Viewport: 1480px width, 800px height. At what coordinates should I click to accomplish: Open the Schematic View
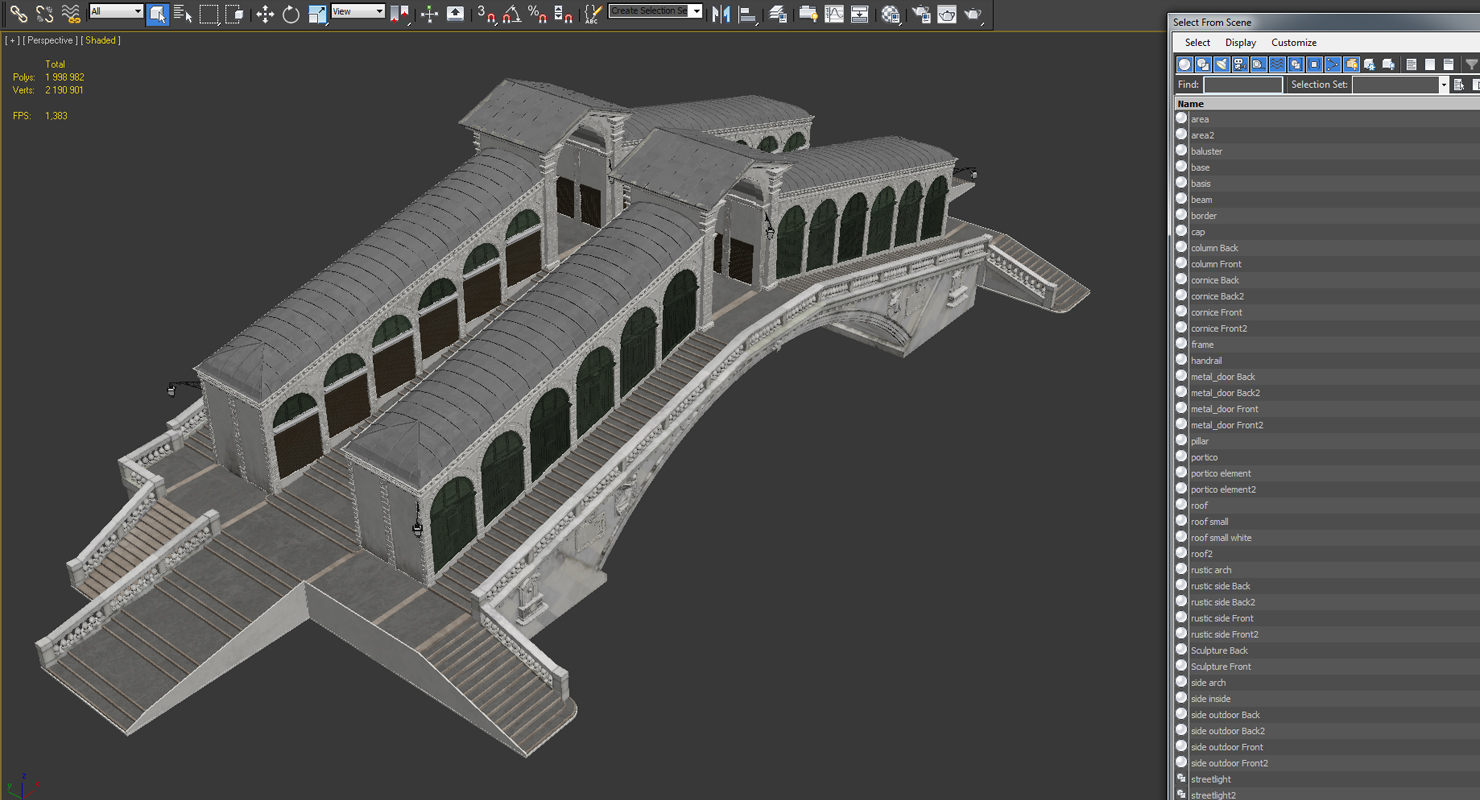(x=859, y=14)
